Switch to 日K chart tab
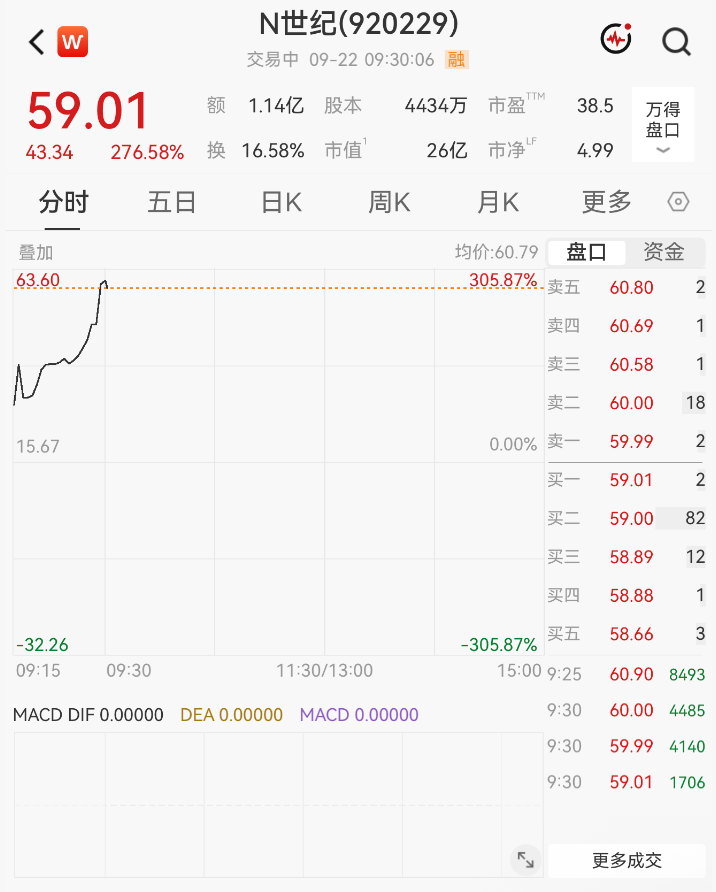 point(282,202)
